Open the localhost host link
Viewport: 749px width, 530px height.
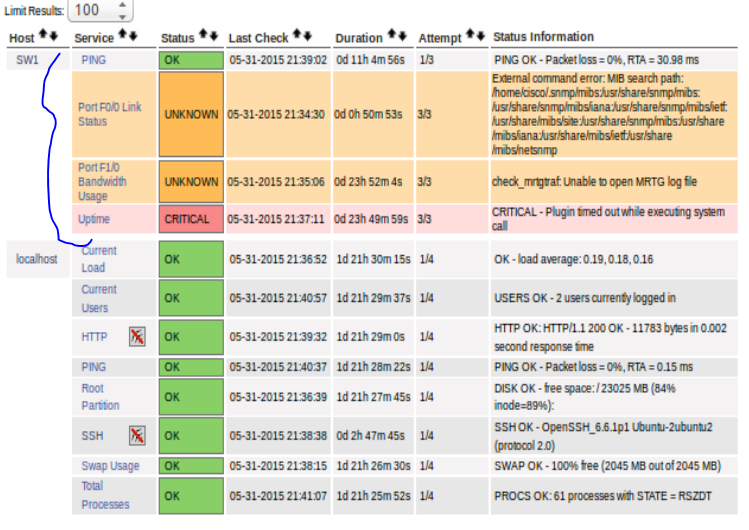point(37,259)
